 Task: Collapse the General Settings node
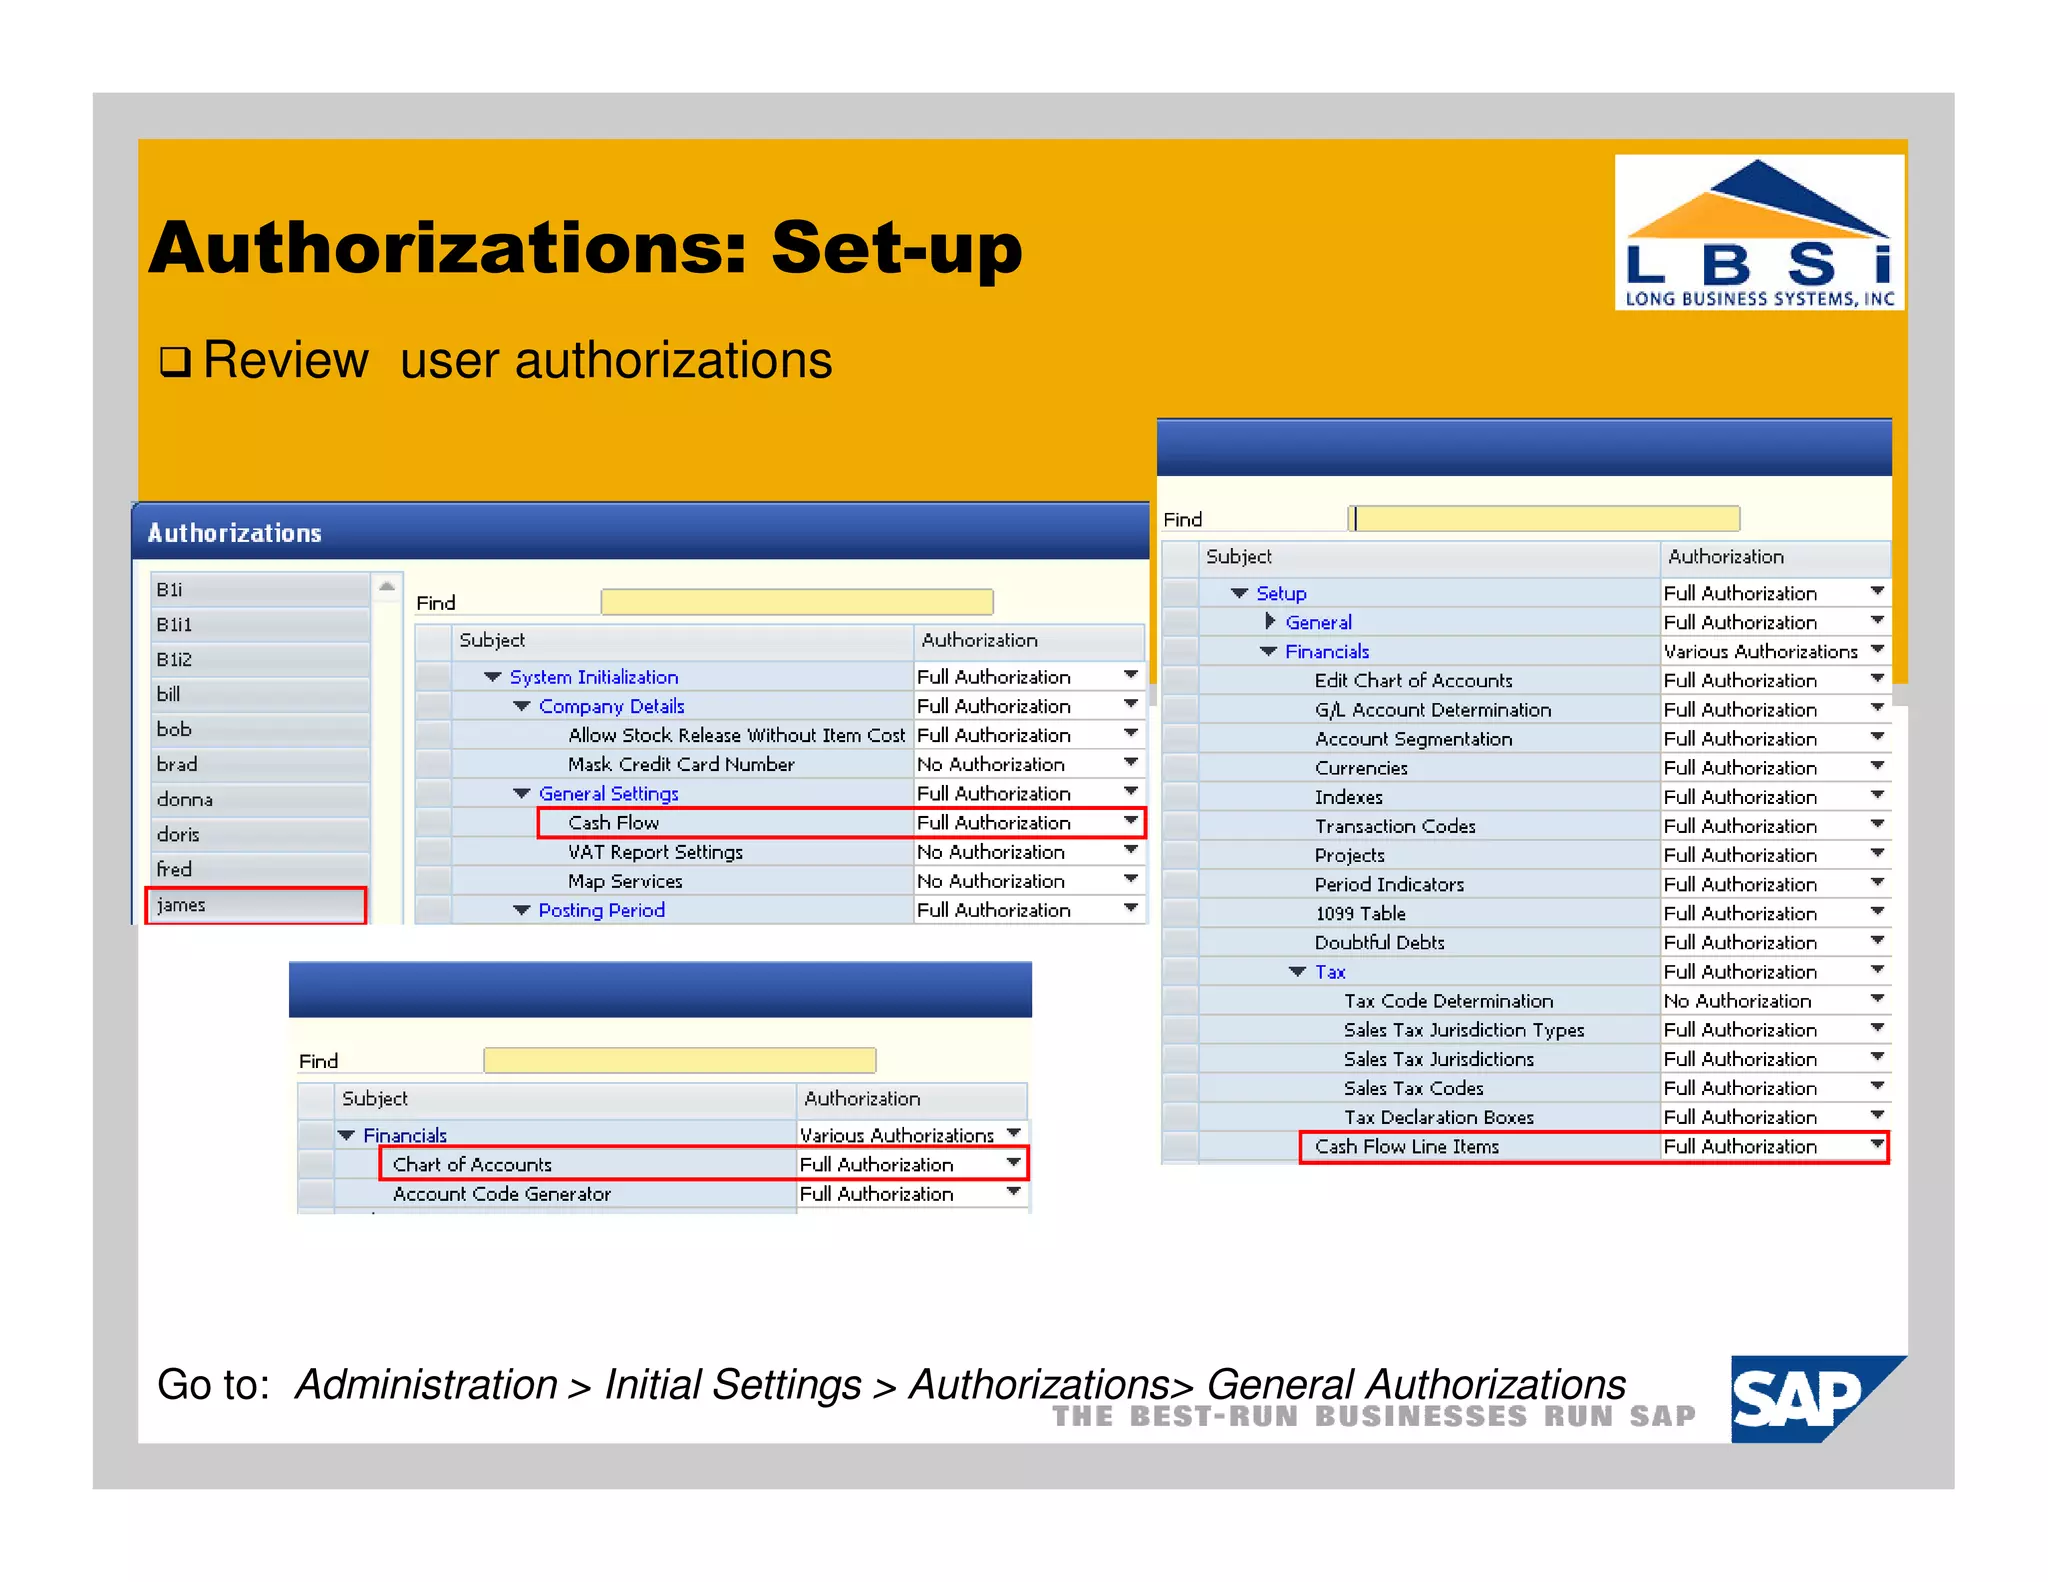coord(522,793)
